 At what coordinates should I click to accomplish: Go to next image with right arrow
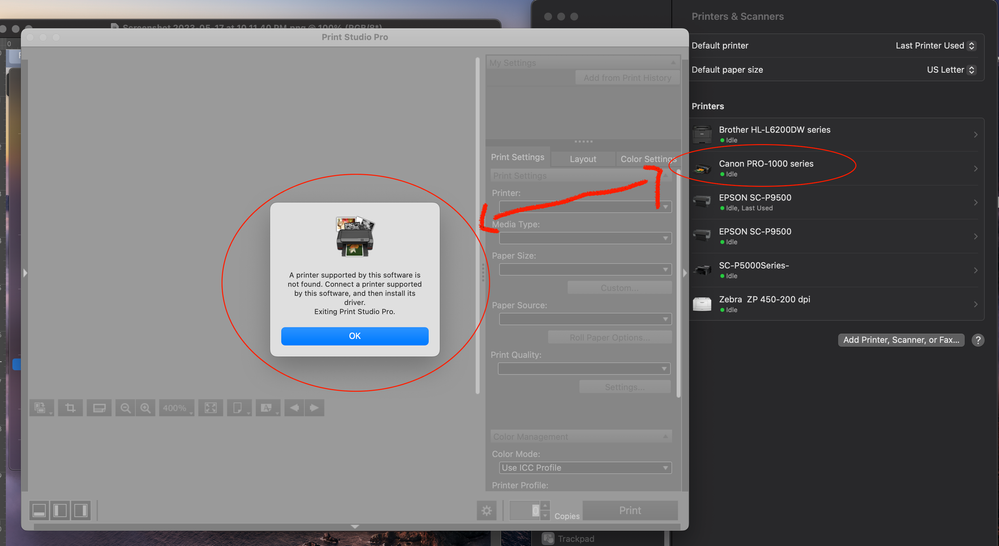314,408
